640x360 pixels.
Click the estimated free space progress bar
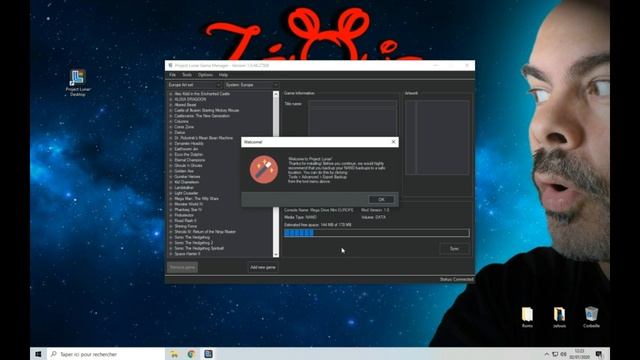click(377, 233)
